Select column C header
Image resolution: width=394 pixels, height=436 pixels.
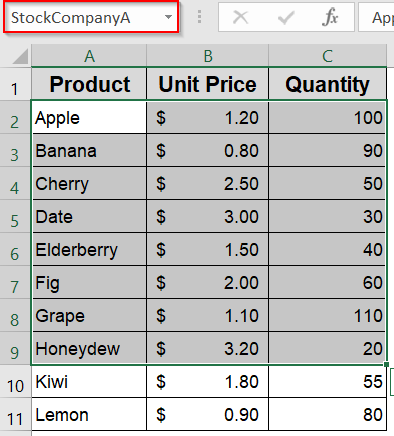point(328,56)
